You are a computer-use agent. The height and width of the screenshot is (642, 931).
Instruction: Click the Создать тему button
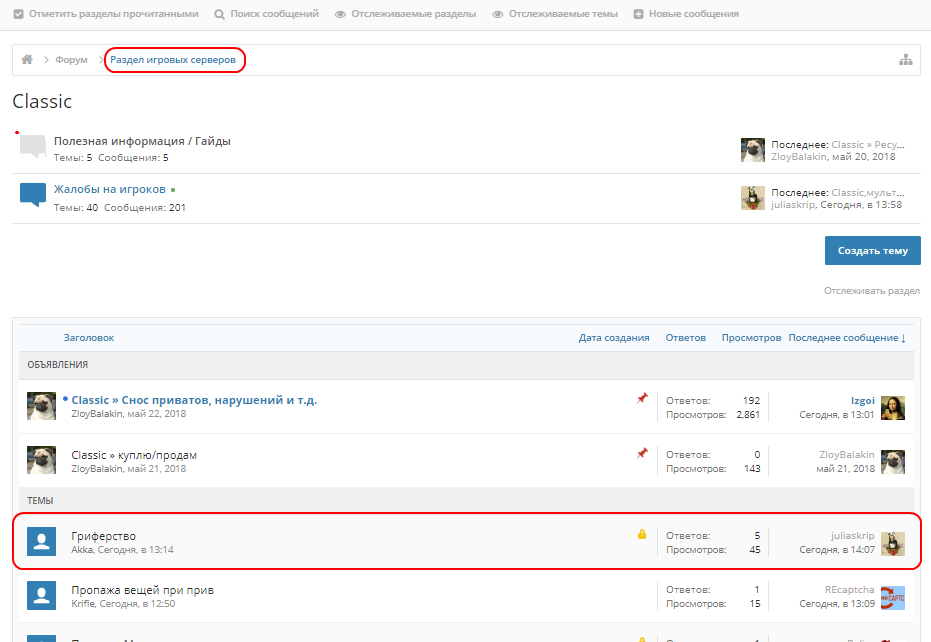[x=872, y=251]
